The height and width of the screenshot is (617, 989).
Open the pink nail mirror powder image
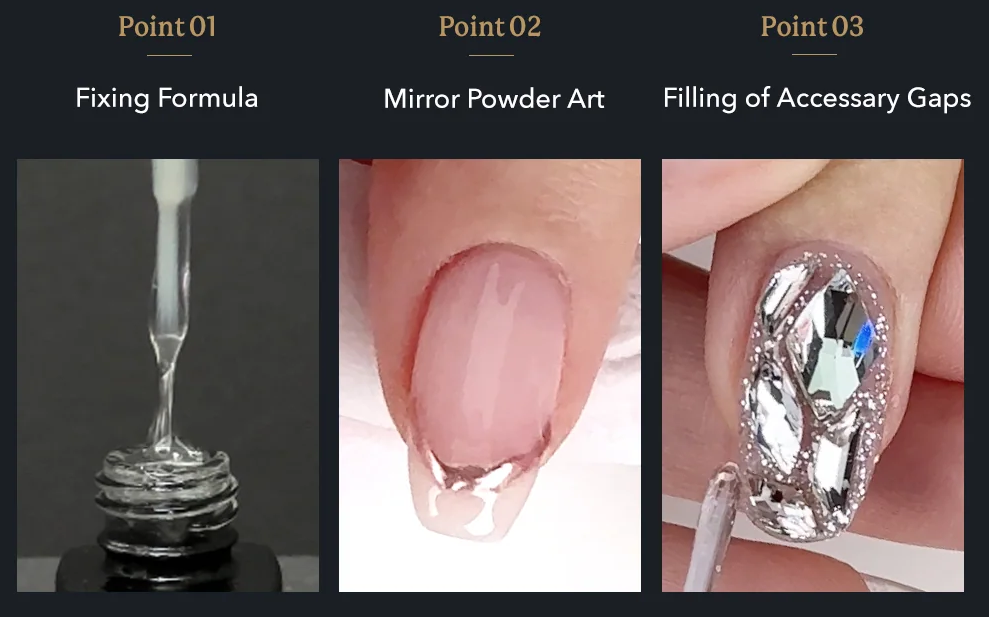[490, 375]
